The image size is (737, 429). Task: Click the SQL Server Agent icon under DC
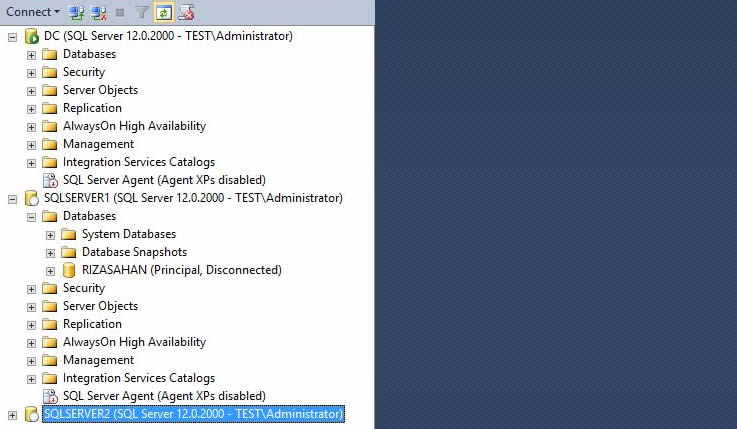pyautogui.click(x=49, y=180)
